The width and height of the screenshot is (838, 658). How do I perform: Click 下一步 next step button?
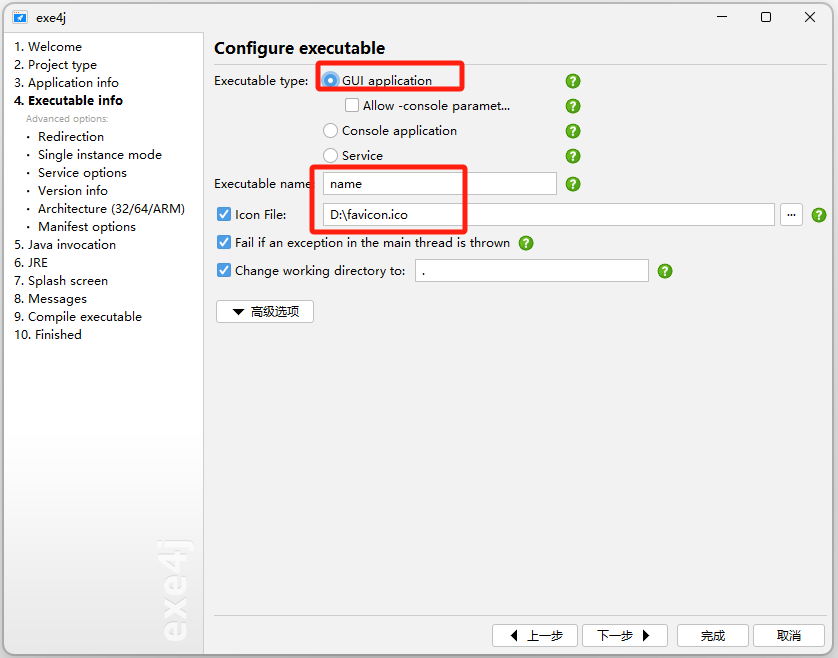625,636
